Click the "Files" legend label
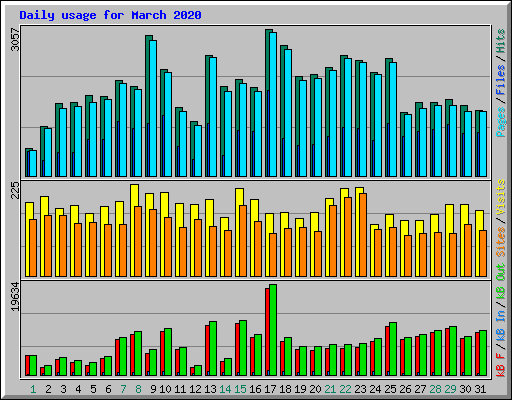The width and height of the screenshot is (512, 400). [x=501, y=80]
